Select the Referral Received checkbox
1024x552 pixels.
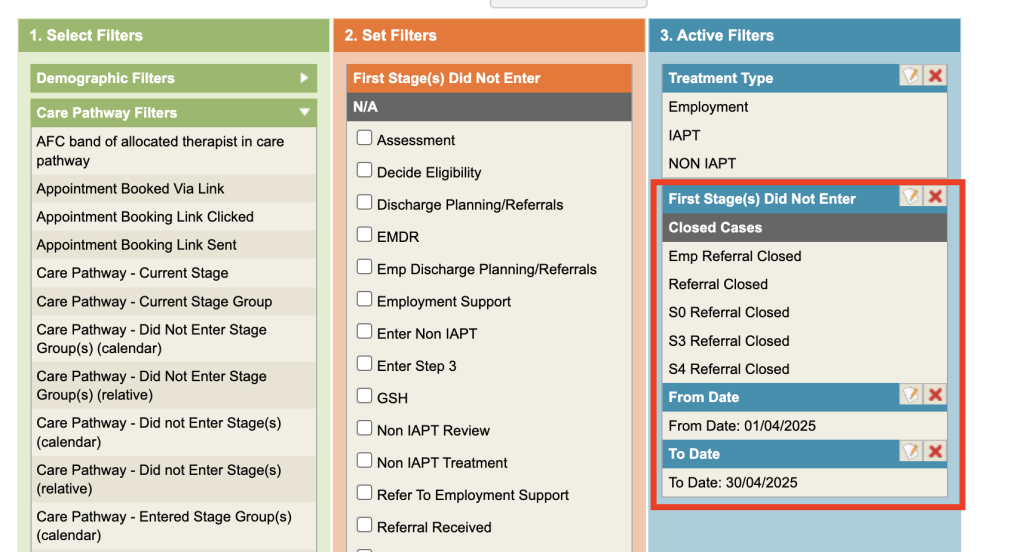click(365, 526)
